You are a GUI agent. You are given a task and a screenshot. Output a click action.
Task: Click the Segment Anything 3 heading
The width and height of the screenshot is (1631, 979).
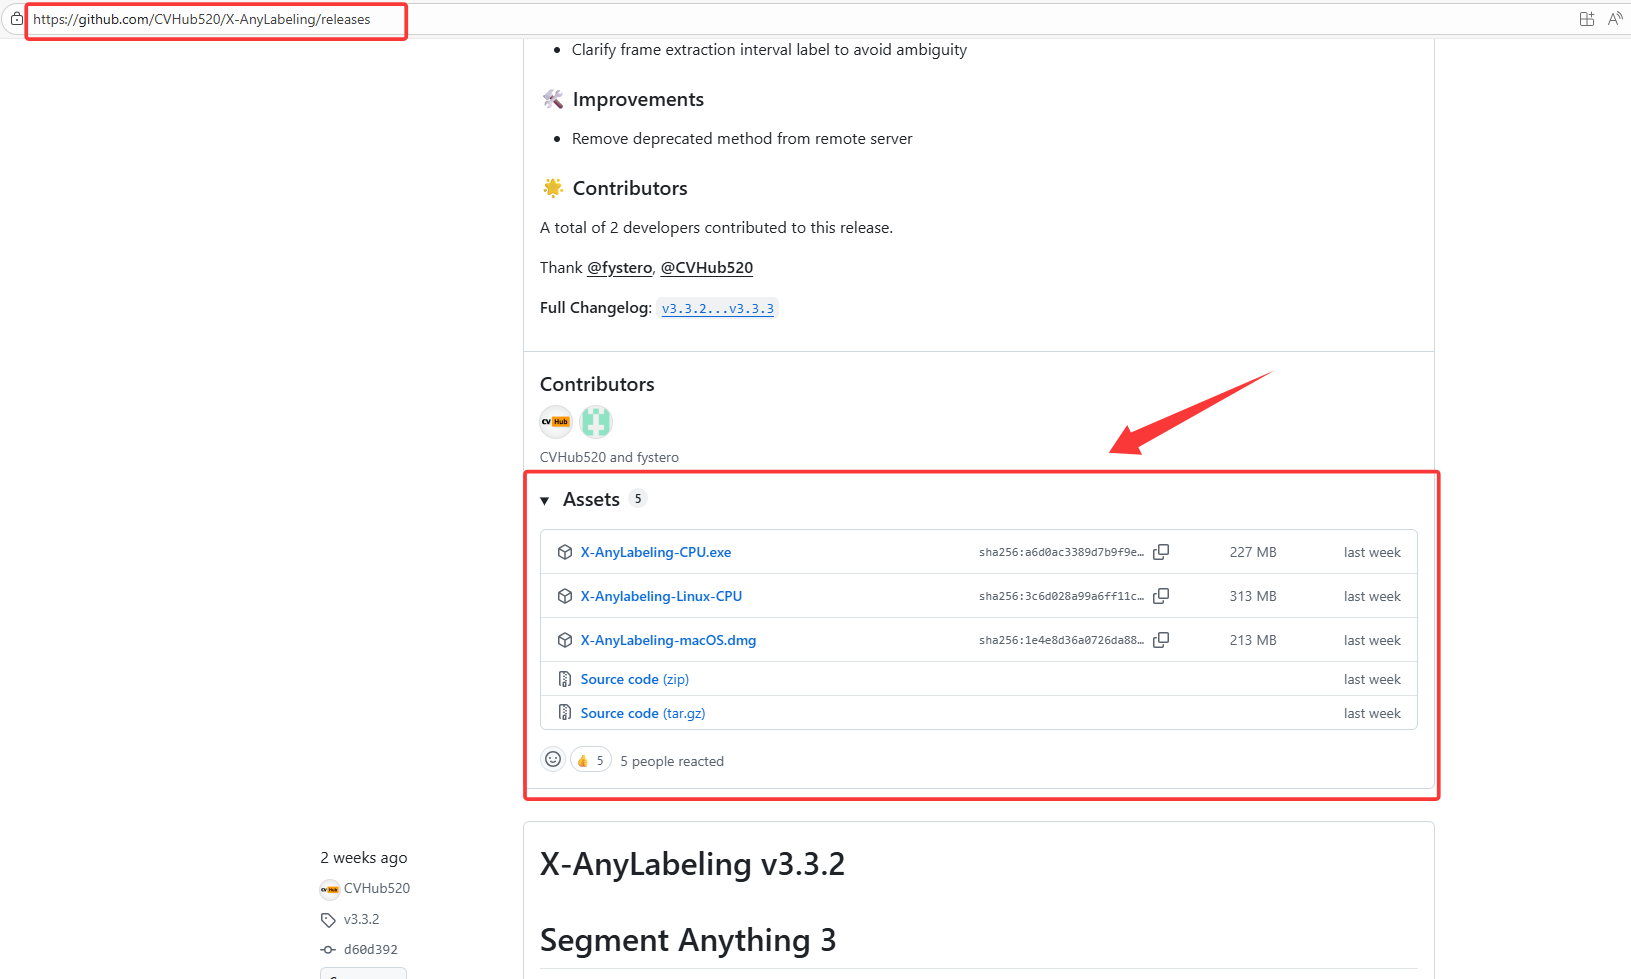pos(688,940)
